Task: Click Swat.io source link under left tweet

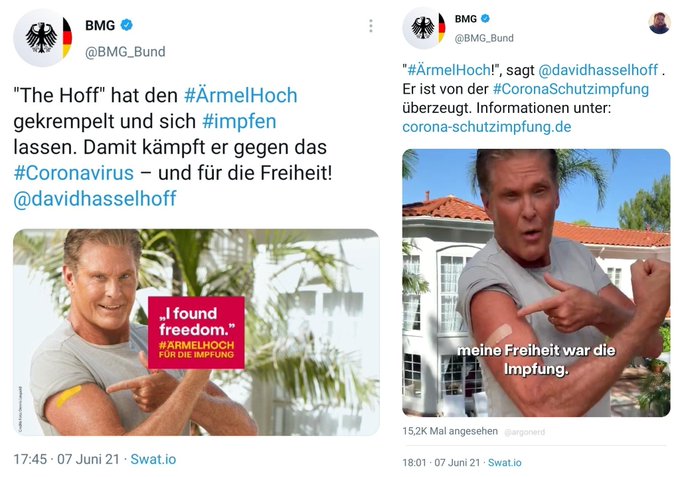Action: coord(153,459)
